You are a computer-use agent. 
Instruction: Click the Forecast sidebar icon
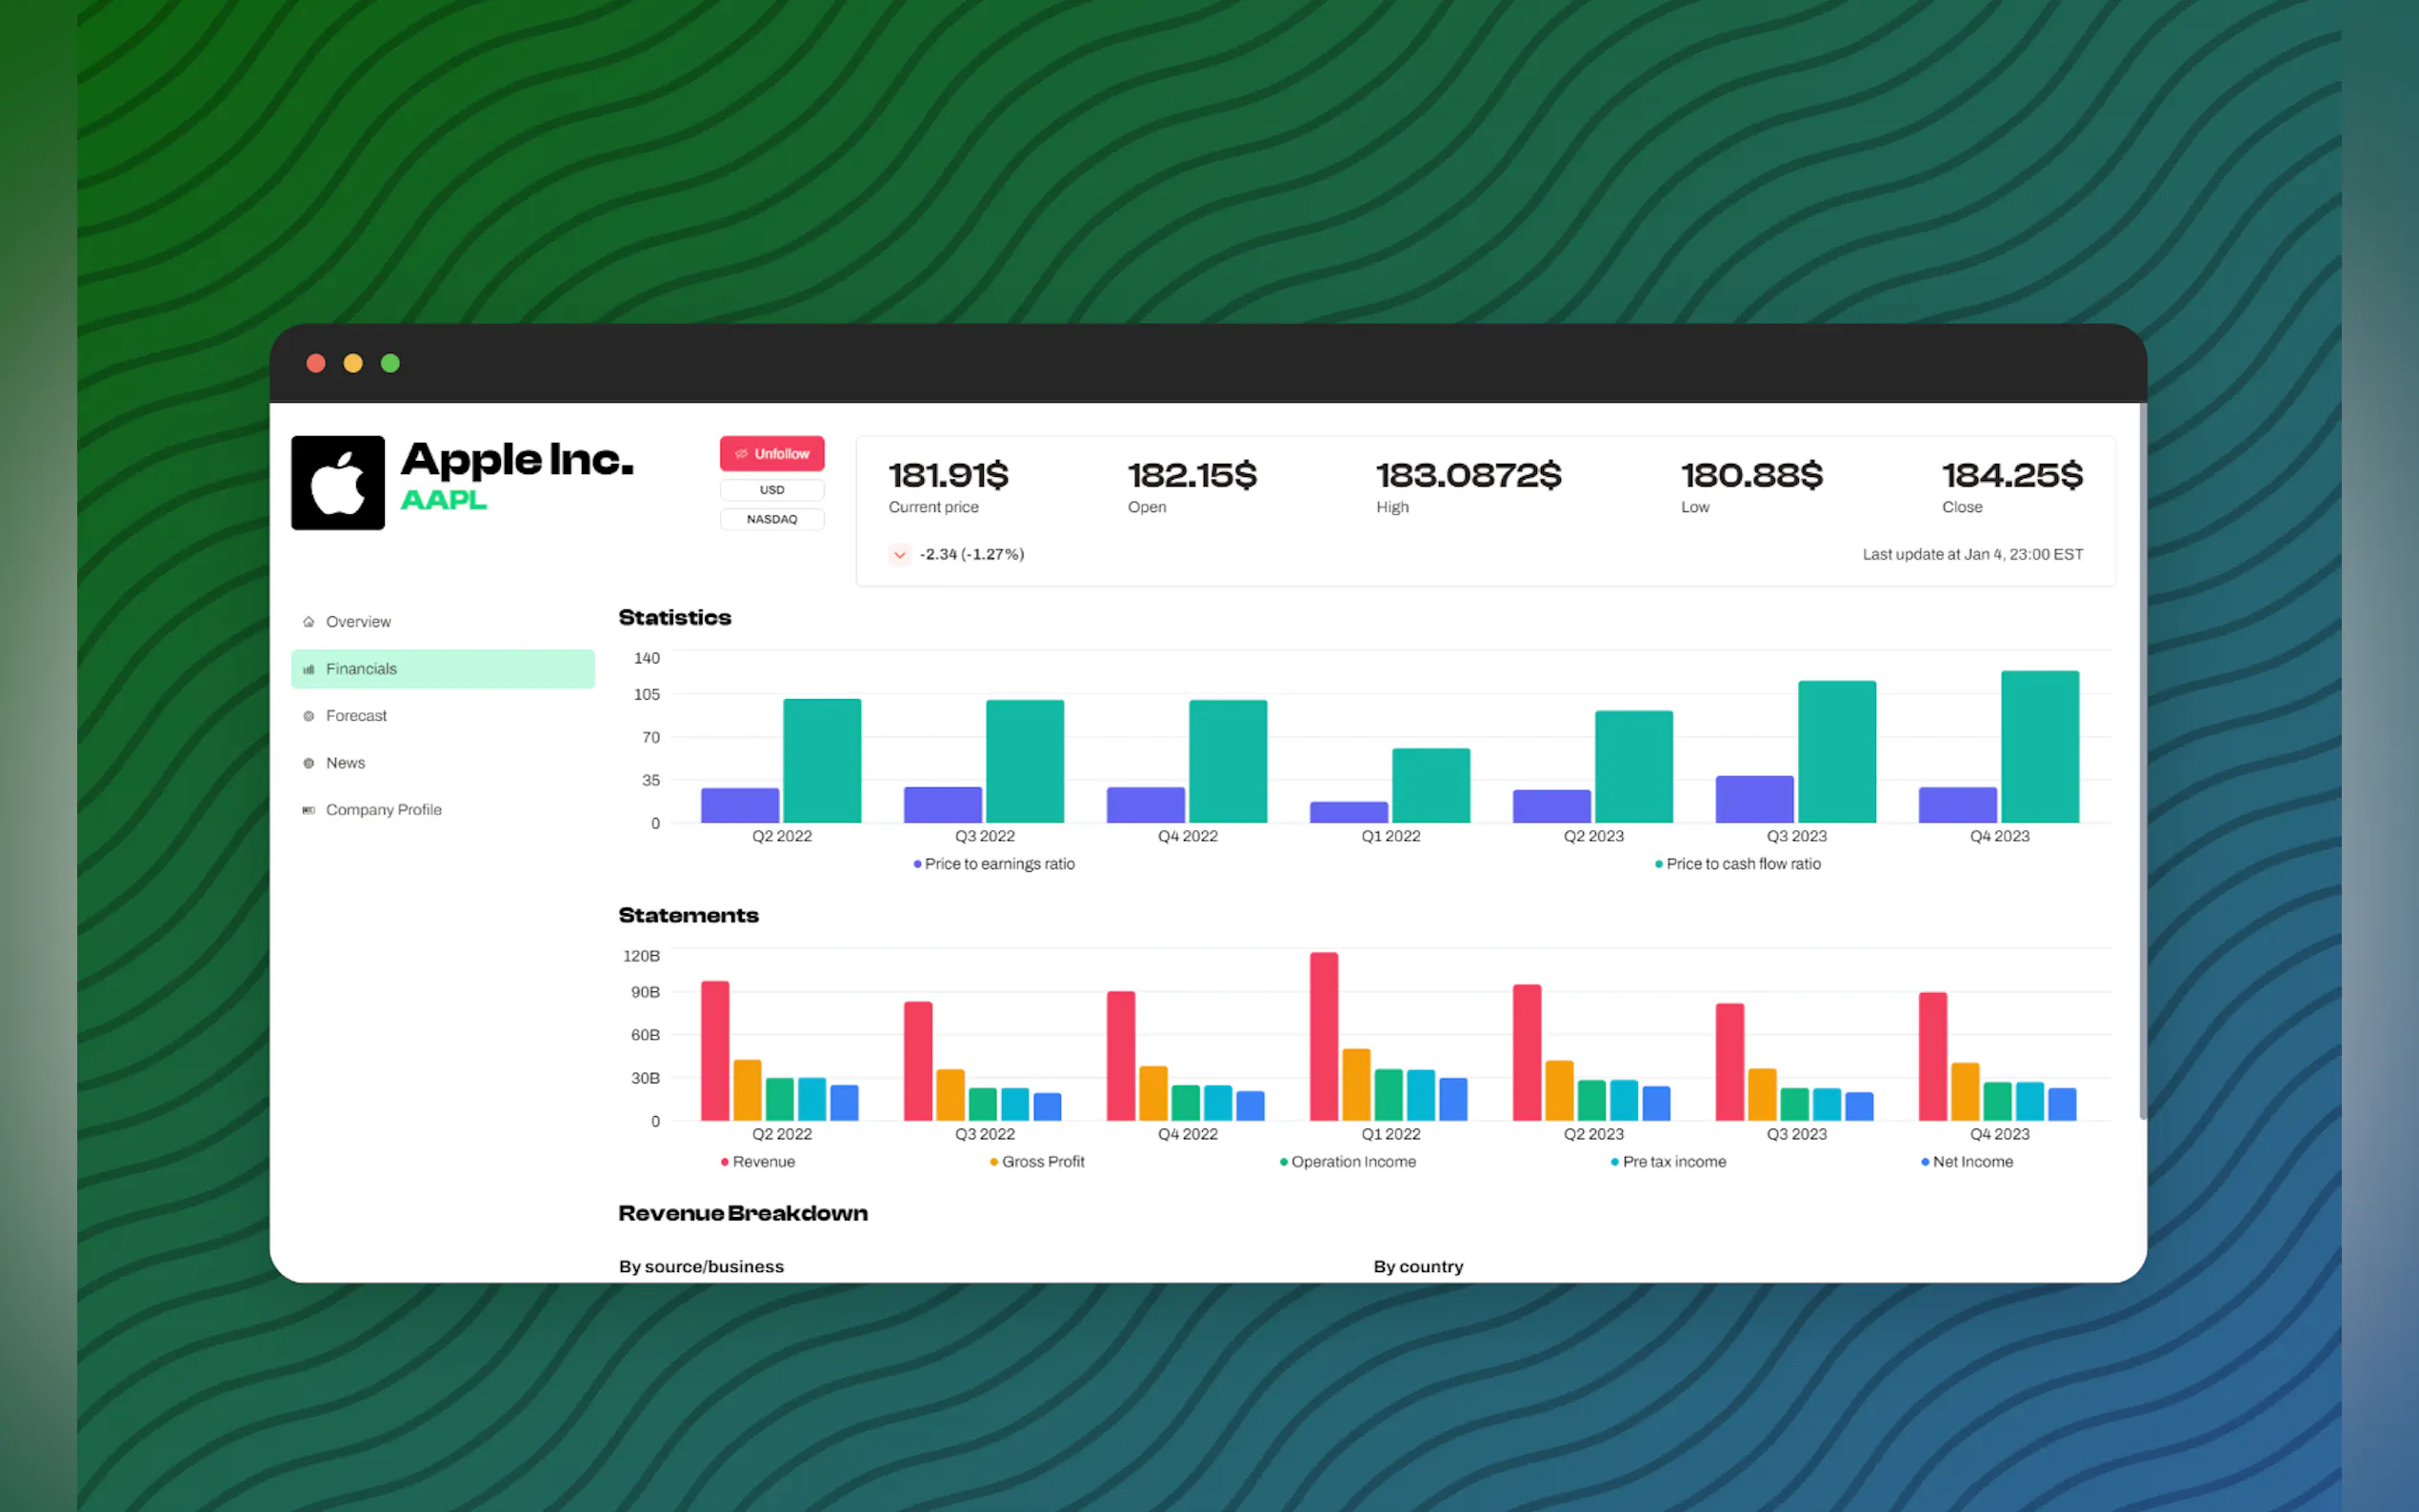pos(308,716)
